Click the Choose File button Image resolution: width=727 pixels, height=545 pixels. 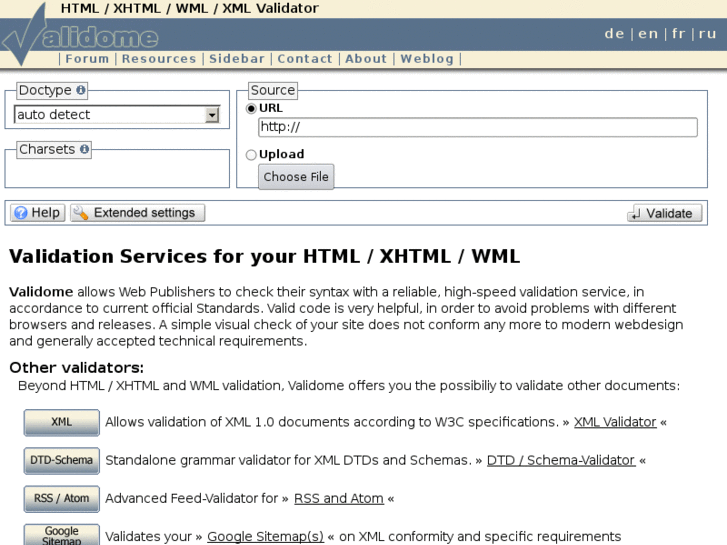pyautogui.click(x=296, y=177)
